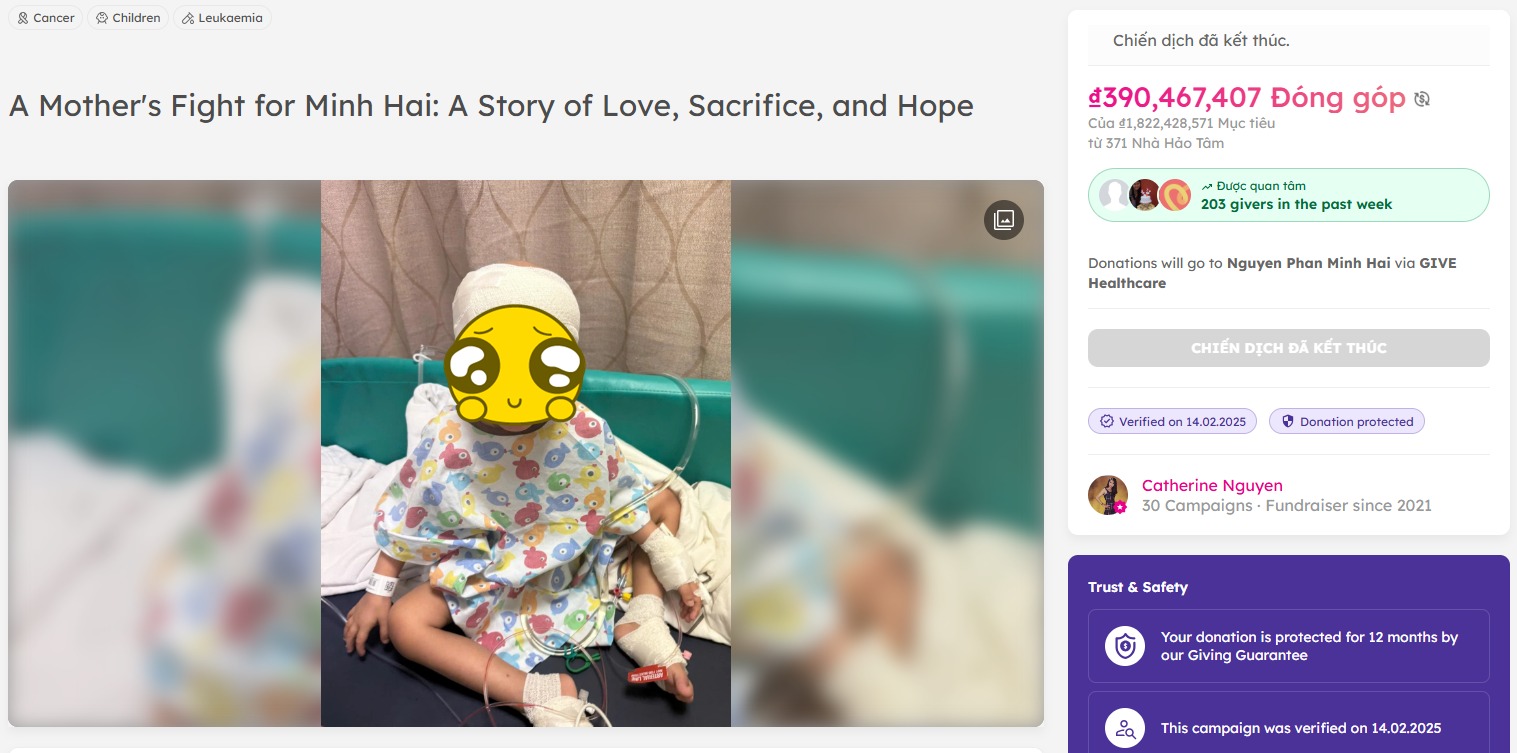This screenshot has height=753, width=1517.
Task: Click the third giver avatar icon
Action: pos(1175,194)
